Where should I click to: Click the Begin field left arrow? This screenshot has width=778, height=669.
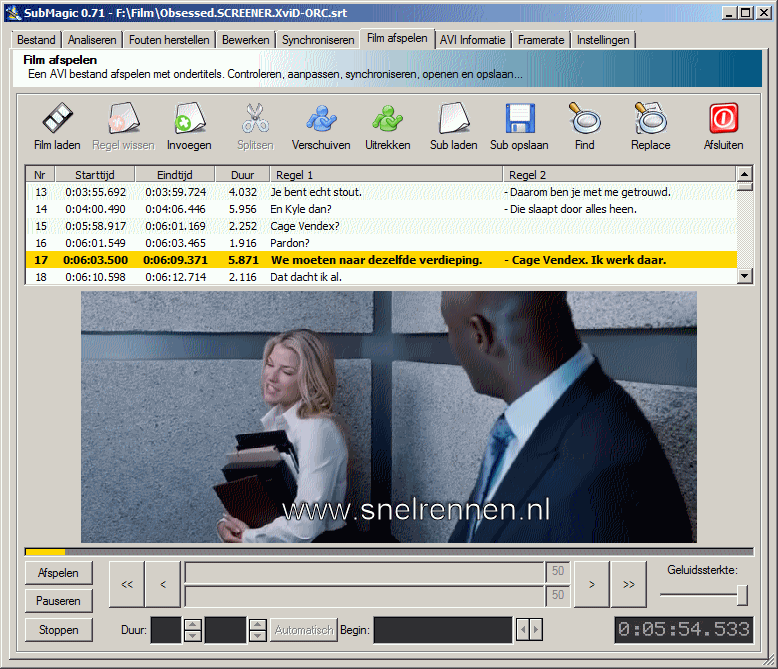(x=522, y=630)
